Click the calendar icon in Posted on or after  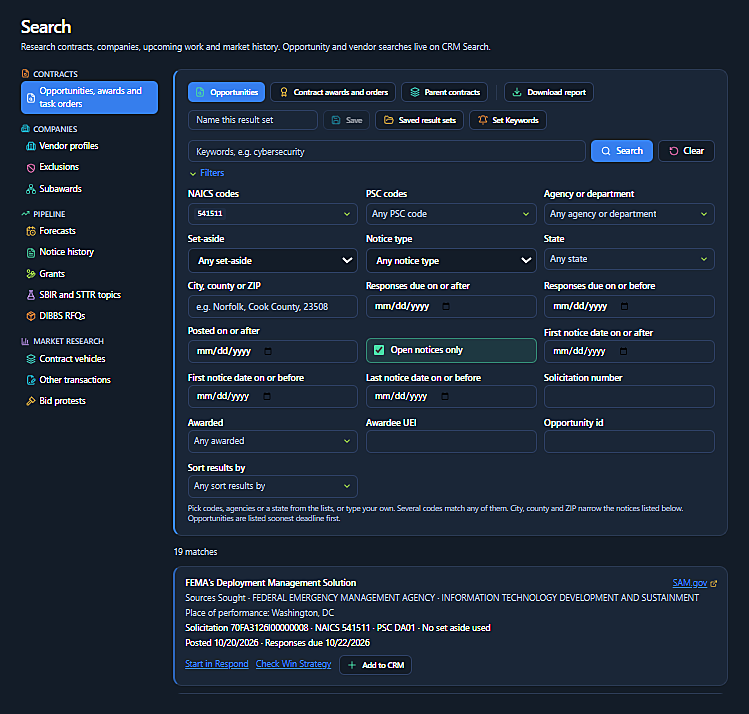pyautogui.click(x=268, y=352)
